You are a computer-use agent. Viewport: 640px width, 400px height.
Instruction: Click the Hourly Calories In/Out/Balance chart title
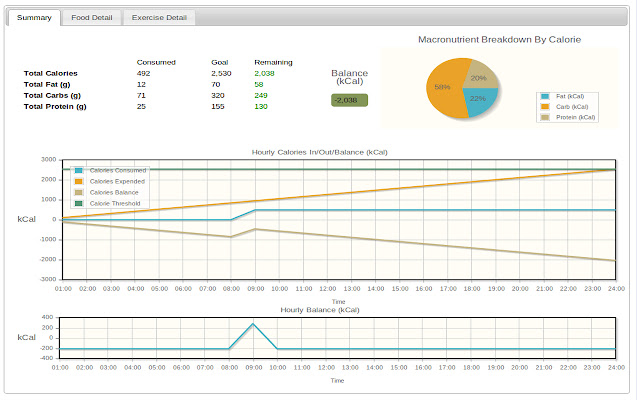320,152
